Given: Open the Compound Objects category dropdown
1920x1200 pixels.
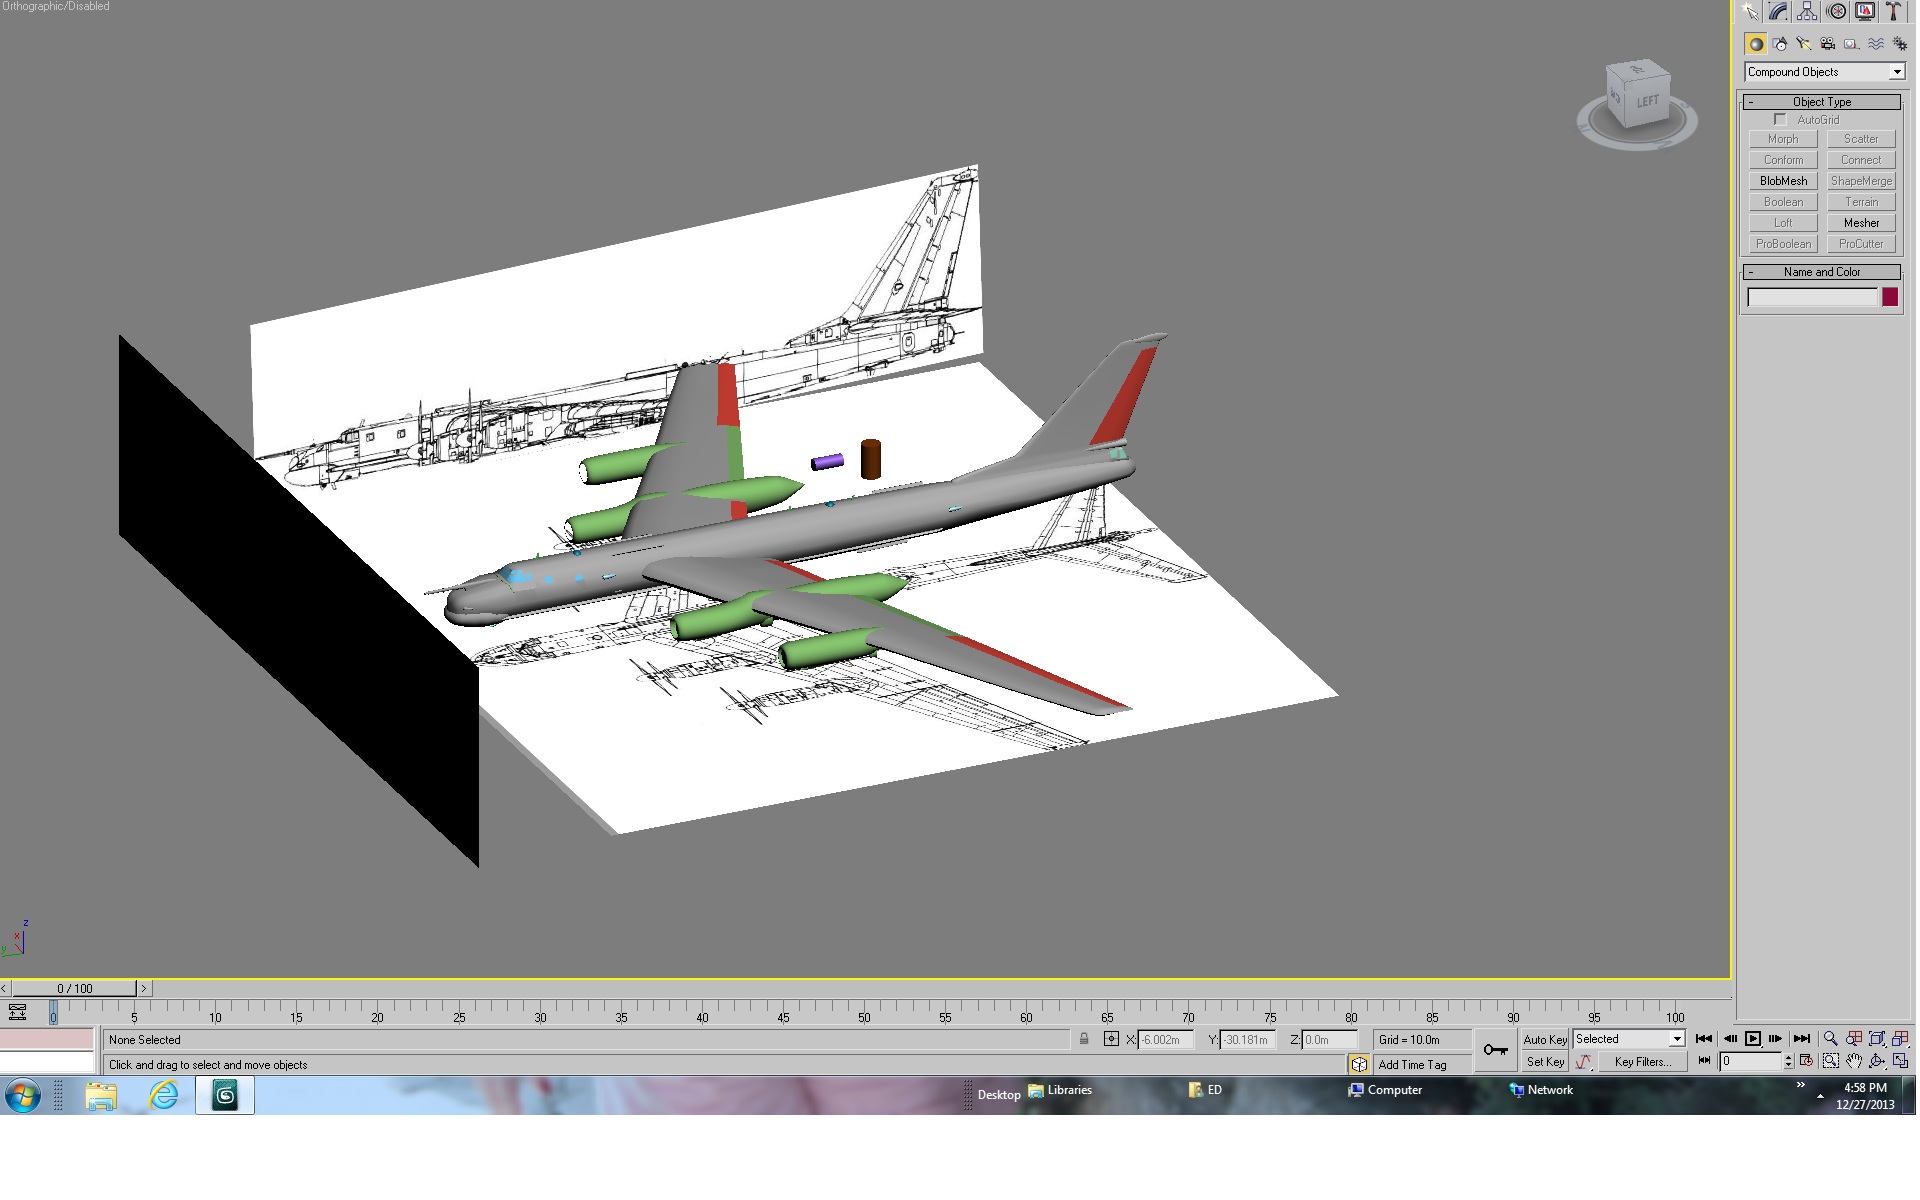Looking at the screenshot, I should [1825, 72].
